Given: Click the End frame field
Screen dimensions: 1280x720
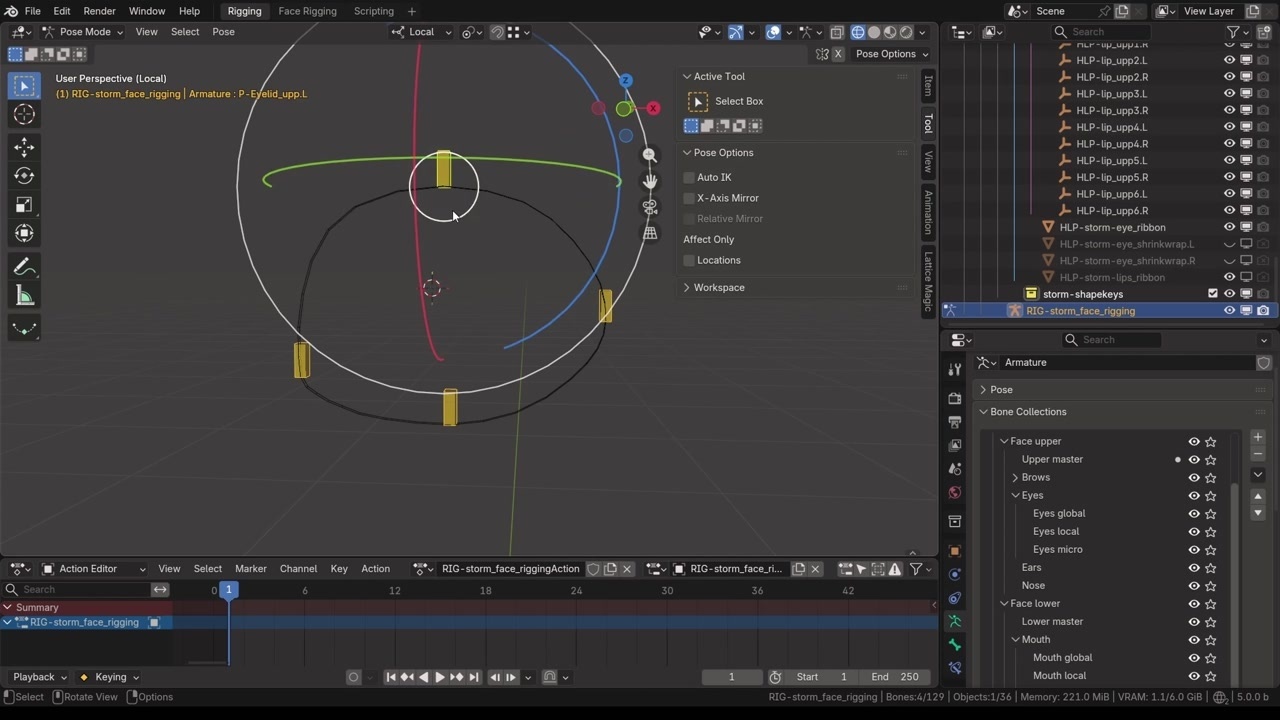Looking at the screenshot, I should tap(894, 677).
